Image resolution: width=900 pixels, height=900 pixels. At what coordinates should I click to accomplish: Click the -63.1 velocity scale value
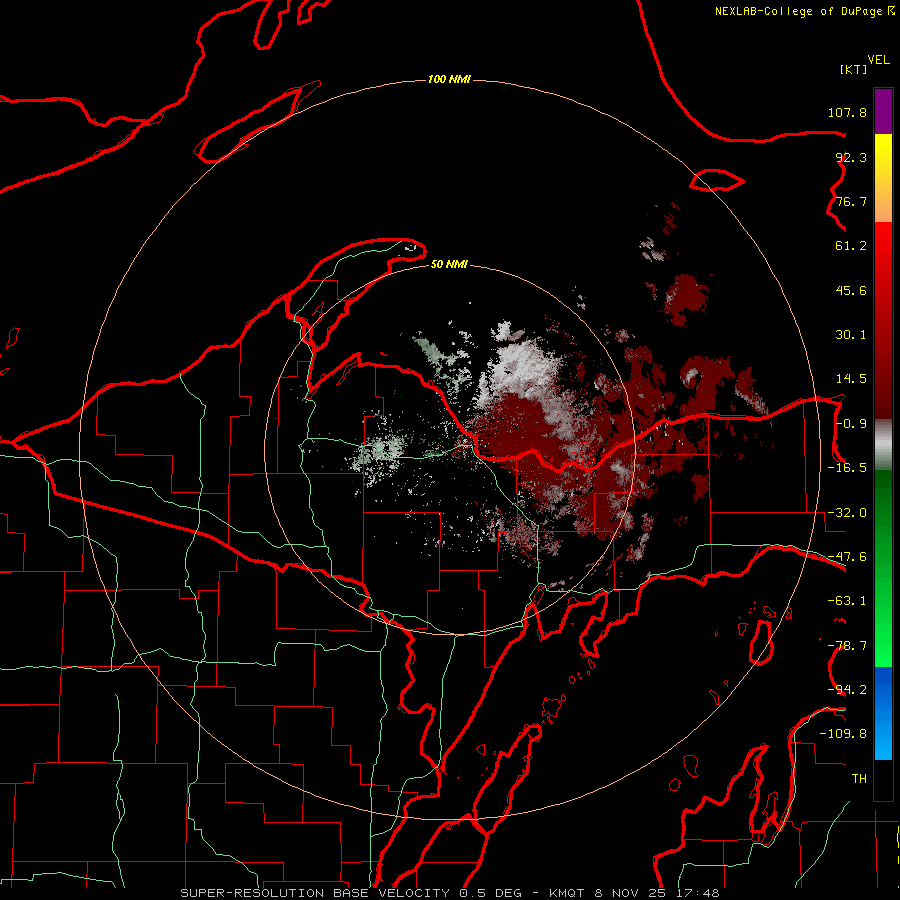pyautogui.click(x=847, y=601)
